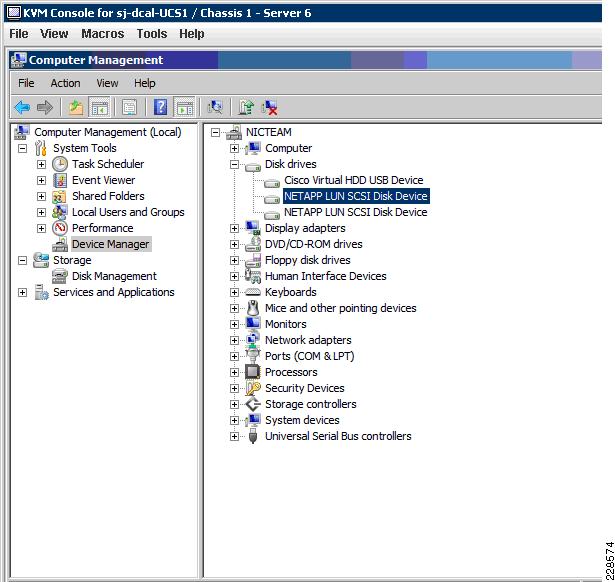Open the KVM Console View menu

(x=54, y=34)
